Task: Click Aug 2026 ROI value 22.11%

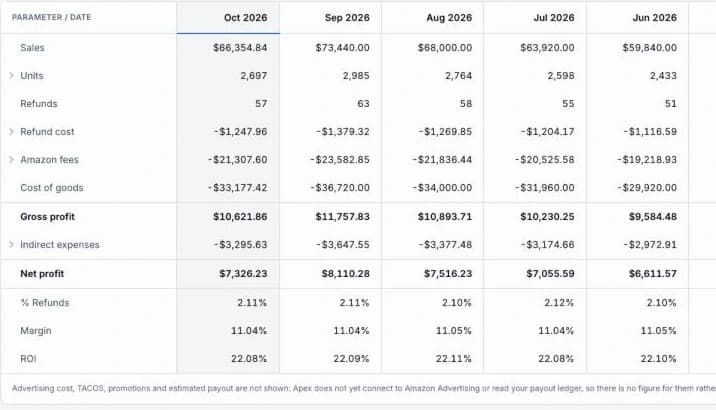Action: (x=454, y=359)
